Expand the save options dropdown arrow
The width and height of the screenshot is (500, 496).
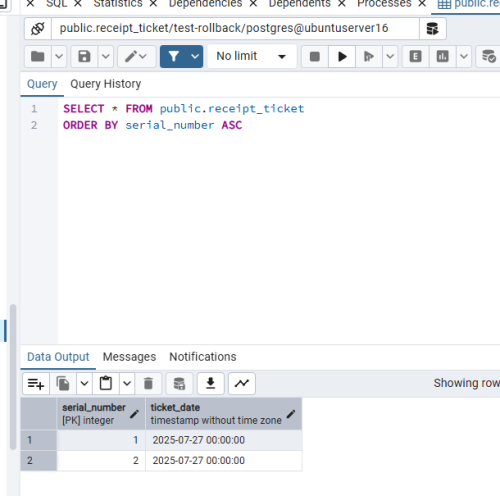click(106, 56)
